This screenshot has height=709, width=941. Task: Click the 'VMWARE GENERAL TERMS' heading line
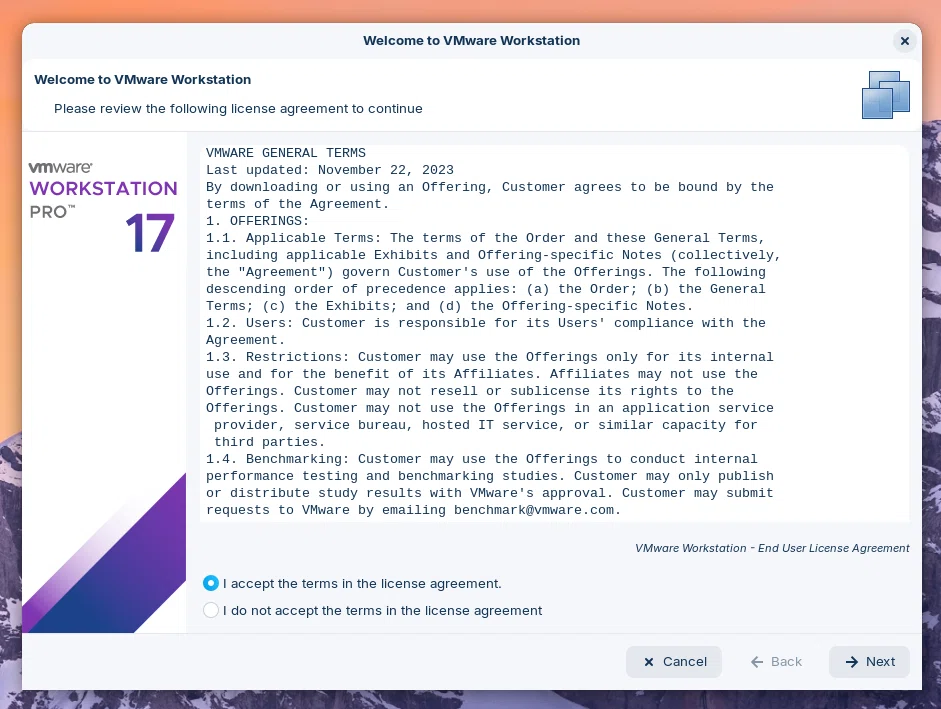[x=286, y=152]
